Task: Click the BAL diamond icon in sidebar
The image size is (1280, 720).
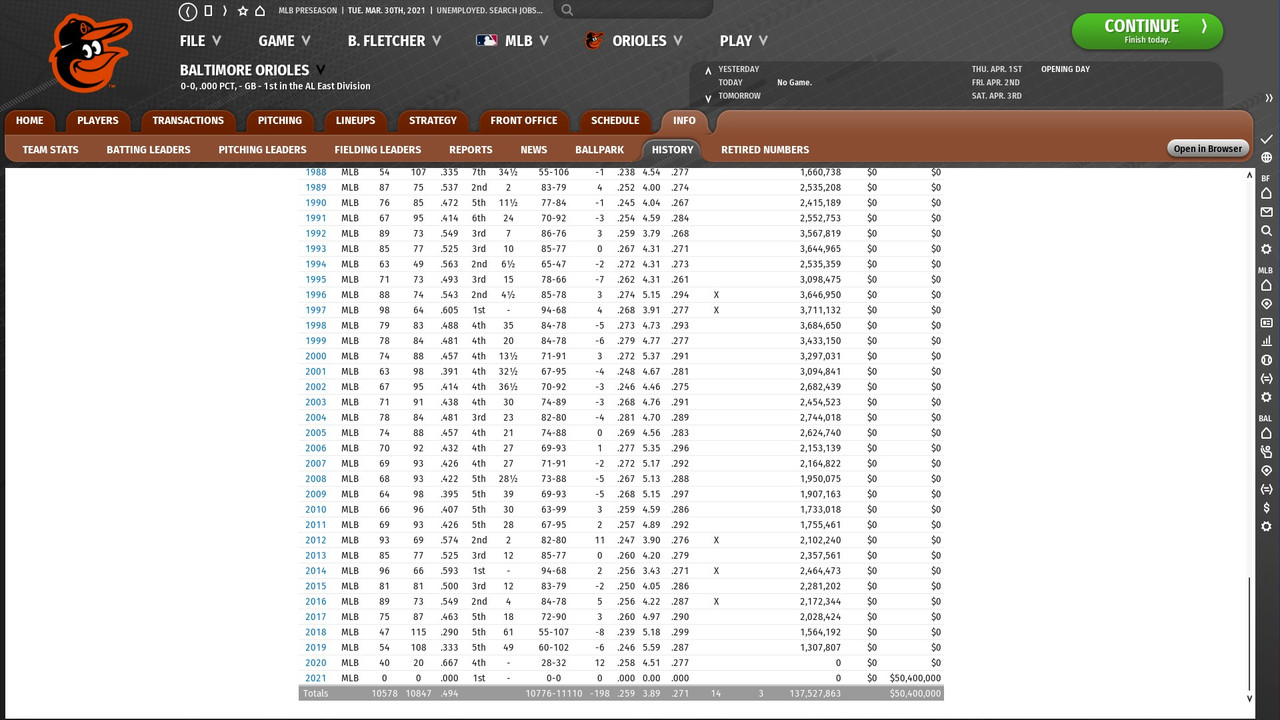Action: pos(1266,471)
